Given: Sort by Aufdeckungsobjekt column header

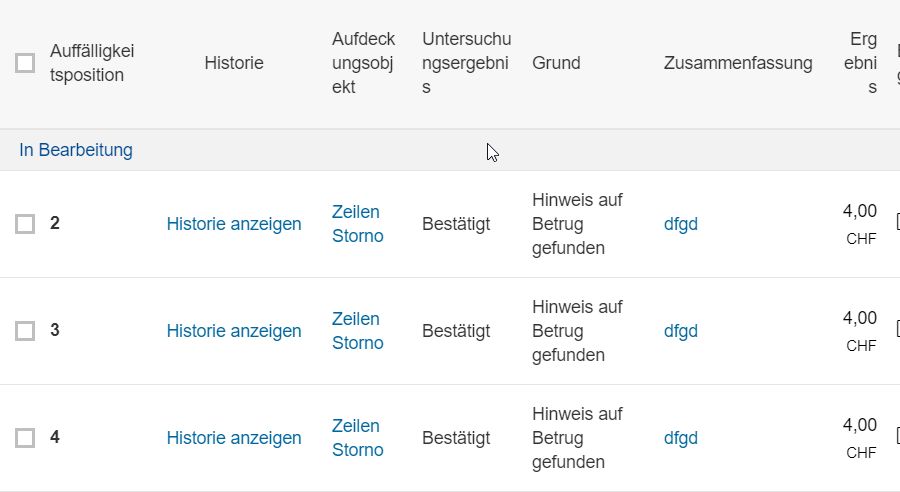Looking at the screenshot, I should pos(363,63).
